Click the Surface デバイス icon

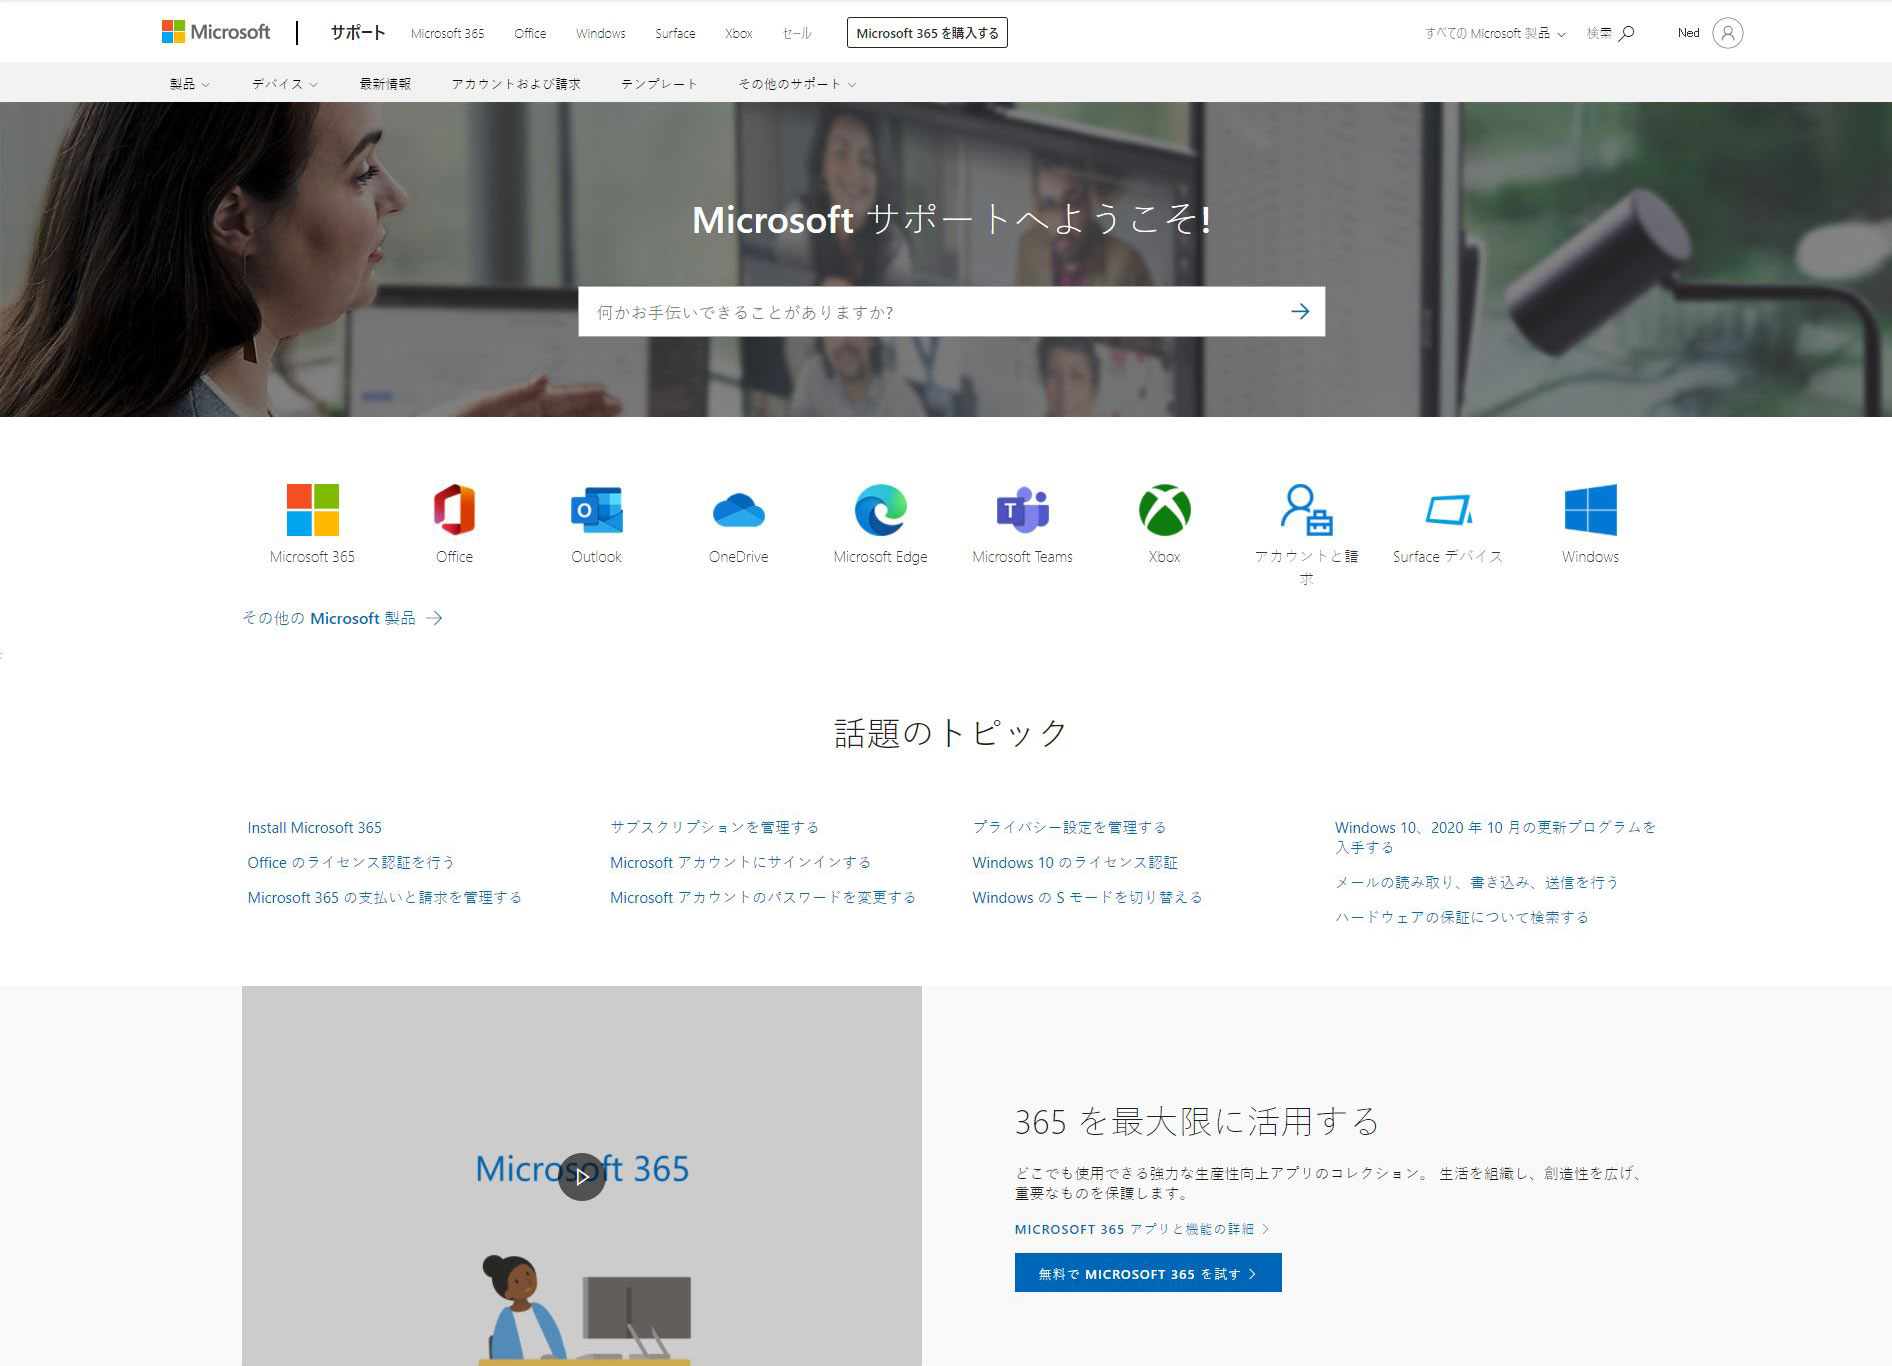(1447, 510)
